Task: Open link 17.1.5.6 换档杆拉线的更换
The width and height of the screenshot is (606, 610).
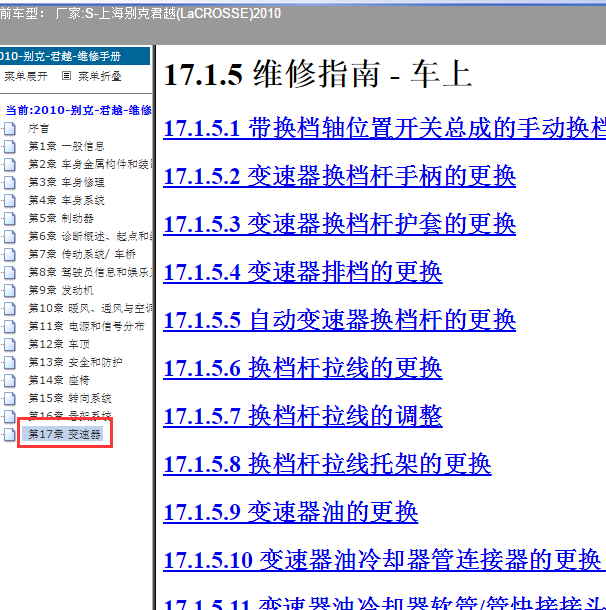Action: 303,368
